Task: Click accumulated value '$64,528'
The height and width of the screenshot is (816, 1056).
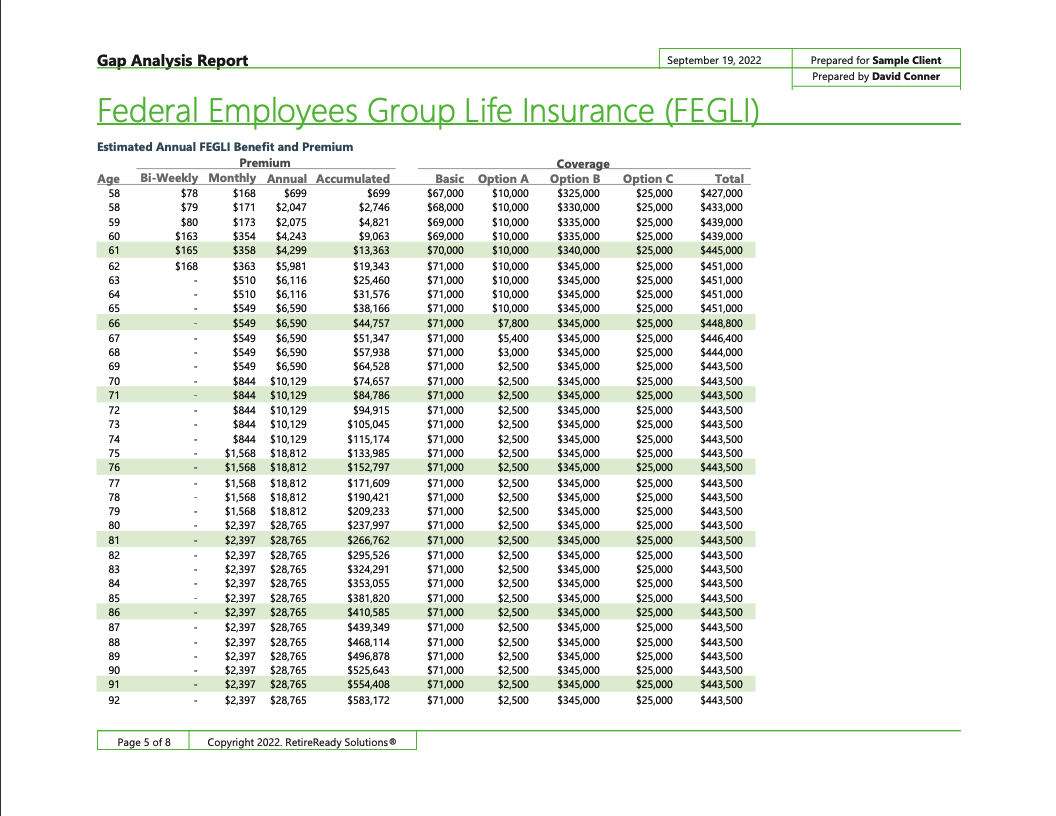Action: click(371, 366)
